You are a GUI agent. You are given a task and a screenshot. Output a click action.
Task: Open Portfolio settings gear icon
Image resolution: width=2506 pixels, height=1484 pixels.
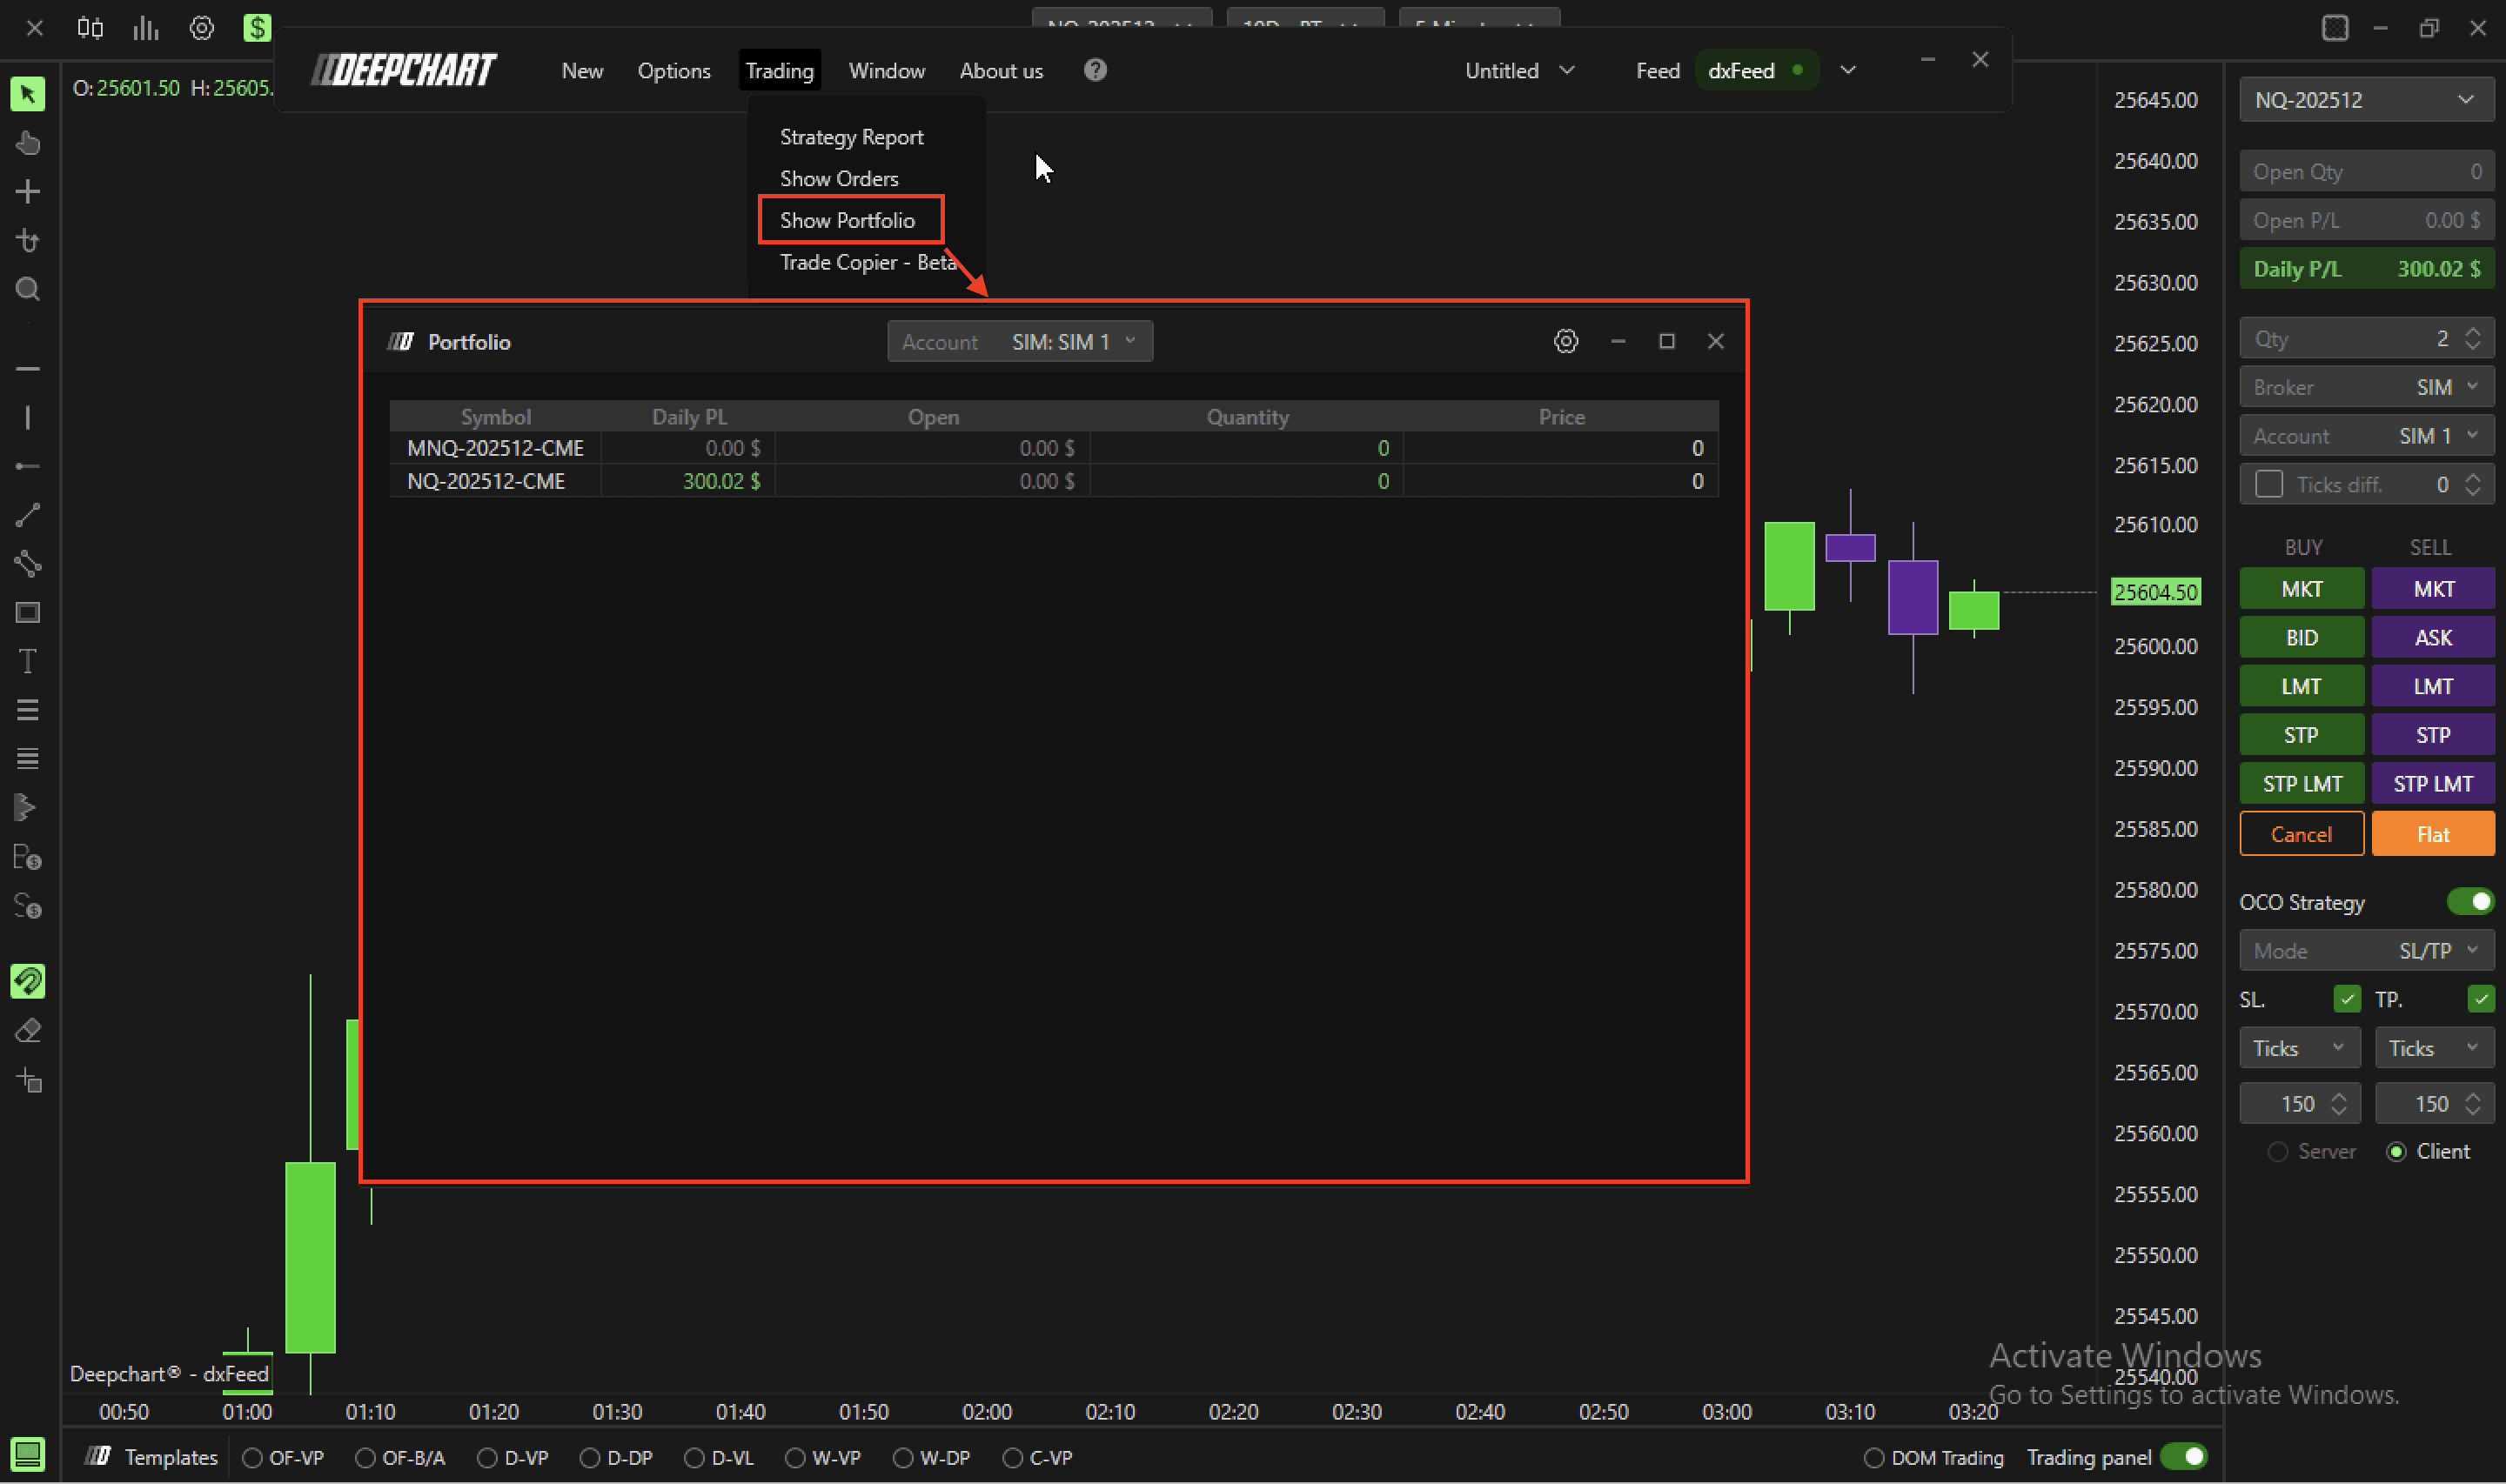pos(1566,342)
